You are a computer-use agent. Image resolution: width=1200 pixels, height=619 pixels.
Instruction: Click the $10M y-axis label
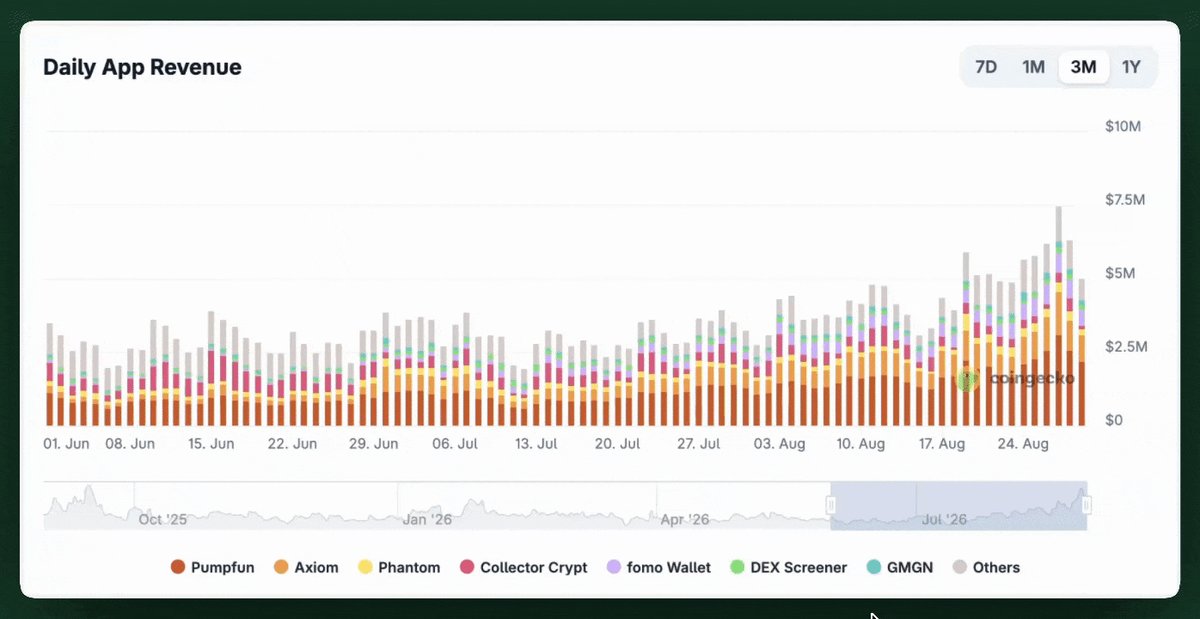click(1123, 126)
